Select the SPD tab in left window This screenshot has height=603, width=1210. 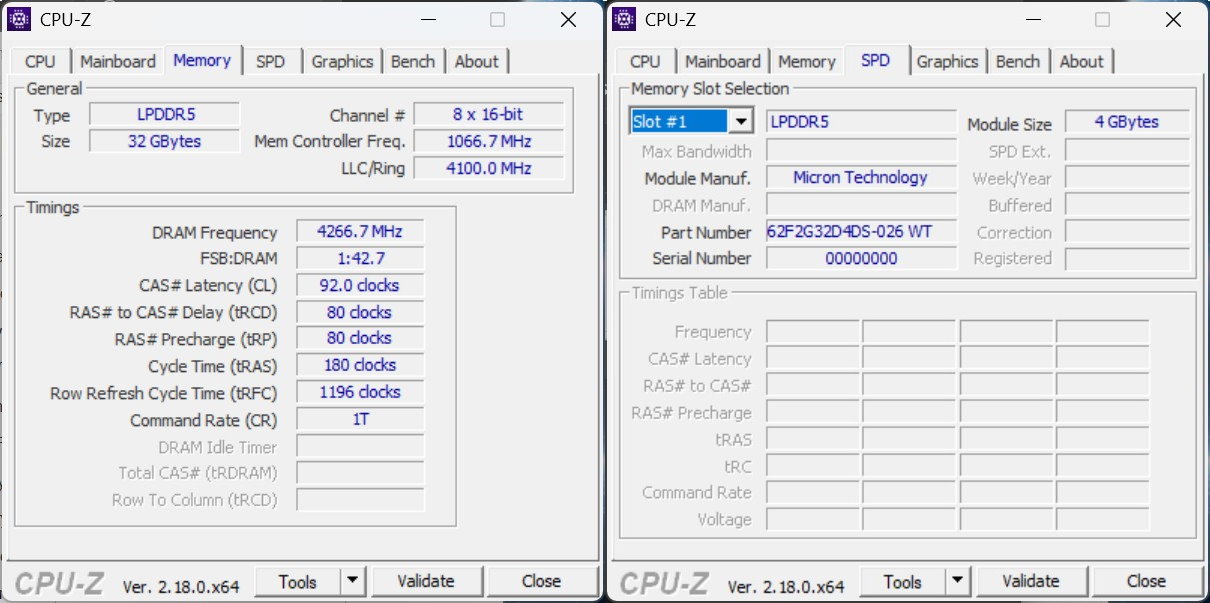(x=272, y=61)
